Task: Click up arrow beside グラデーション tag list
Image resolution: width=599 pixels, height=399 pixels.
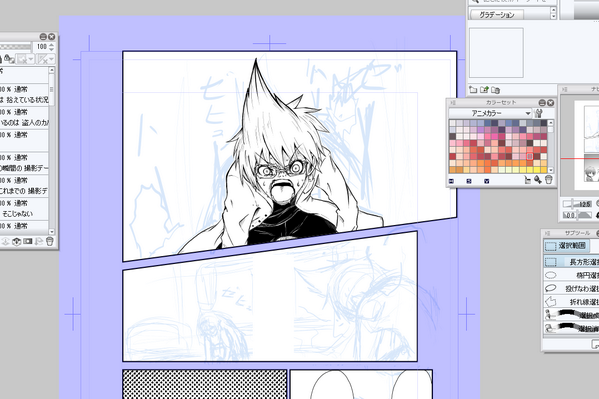Action: click(x=553, y=11)
